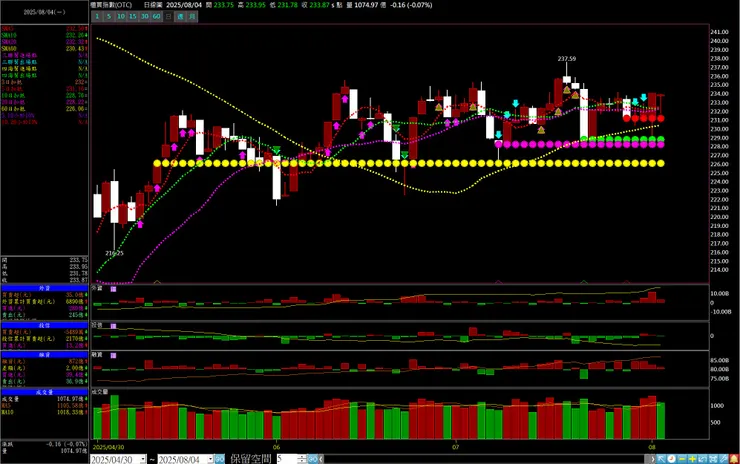Click the 成交量 label in volume panel
This screenshot has height=464, width=740.
point(100,392)
